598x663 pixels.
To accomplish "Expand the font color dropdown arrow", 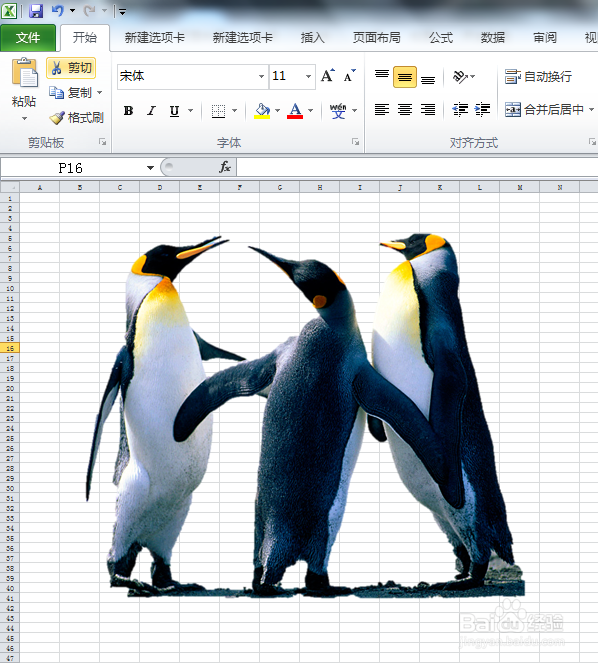I will tap(310, 111).
